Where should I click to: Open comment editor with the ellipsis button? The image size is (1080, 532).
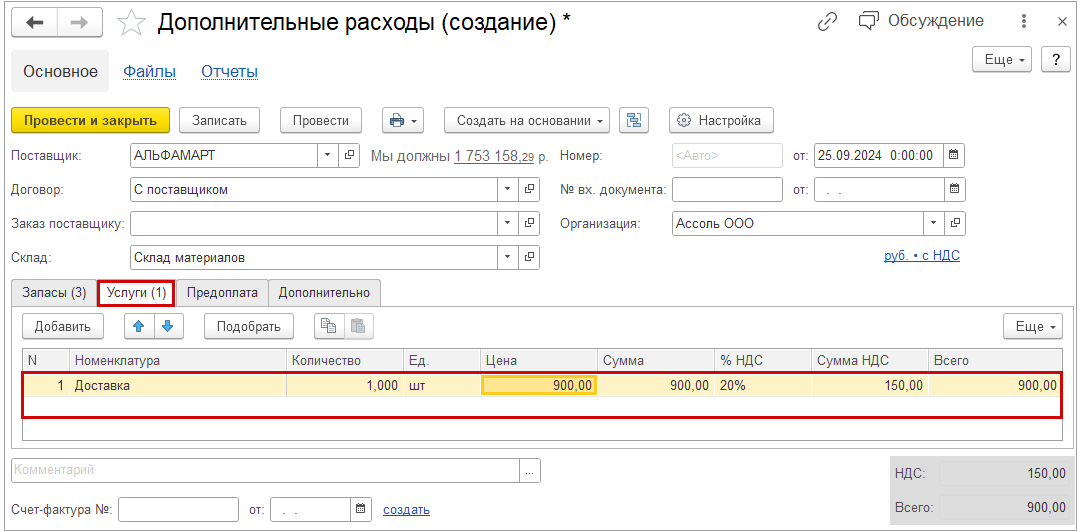pos(530,471)
